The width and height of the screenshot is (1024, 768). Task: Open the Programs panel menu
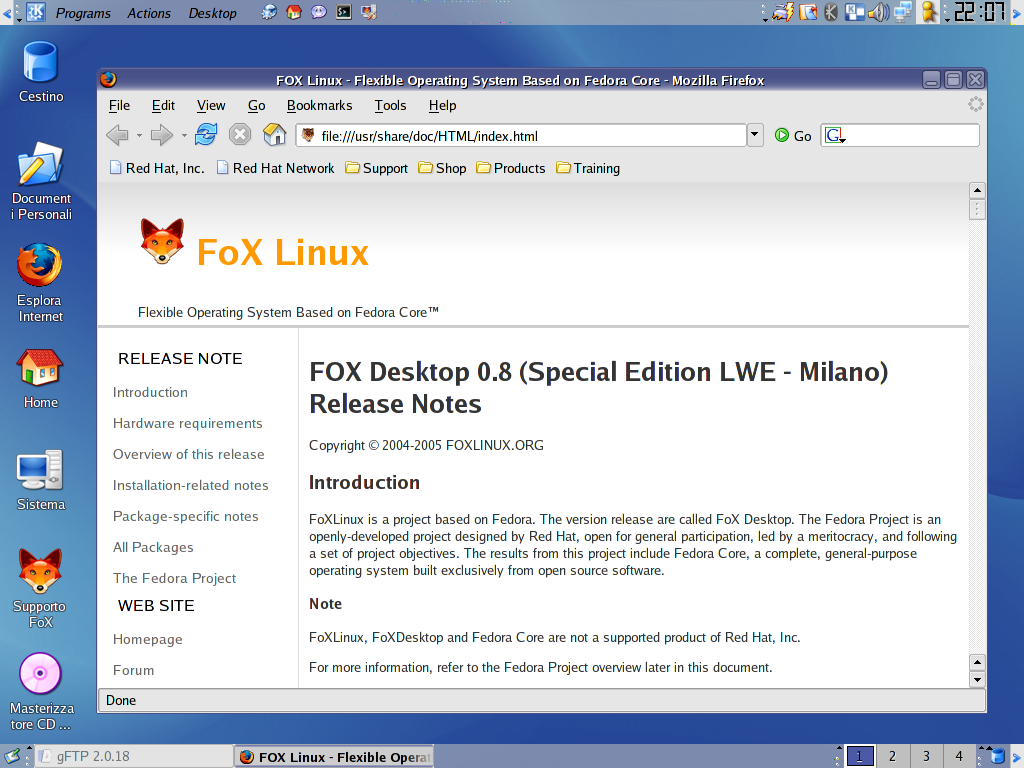coord(83,13)
